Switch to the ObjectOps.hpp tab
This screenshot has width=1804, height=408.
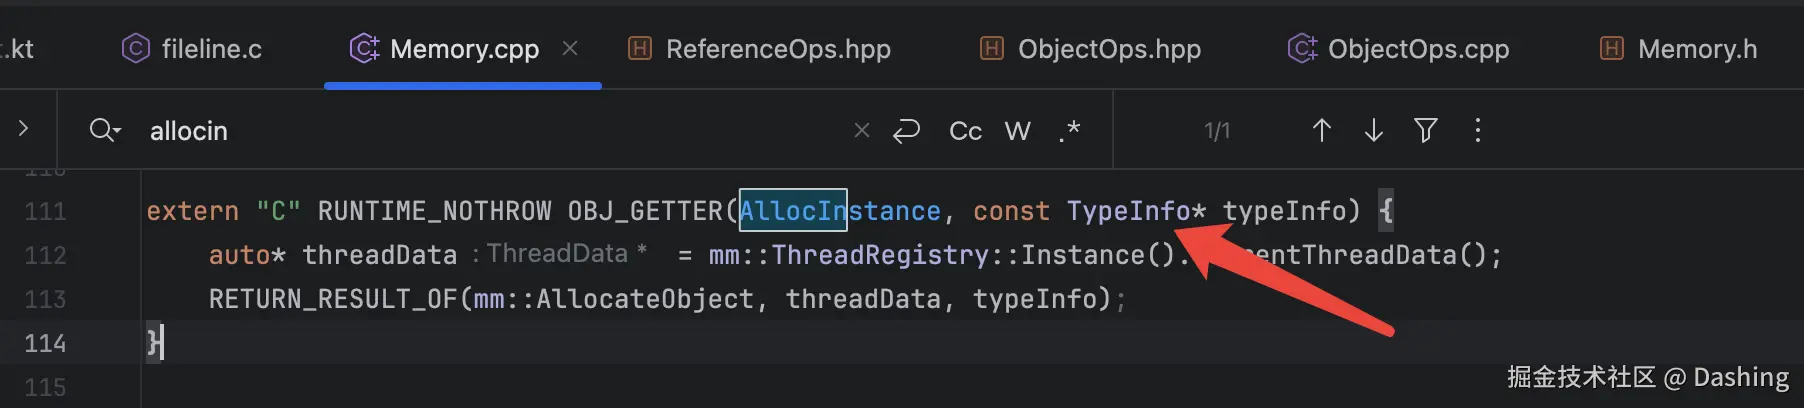click(x=1091, y=49)
